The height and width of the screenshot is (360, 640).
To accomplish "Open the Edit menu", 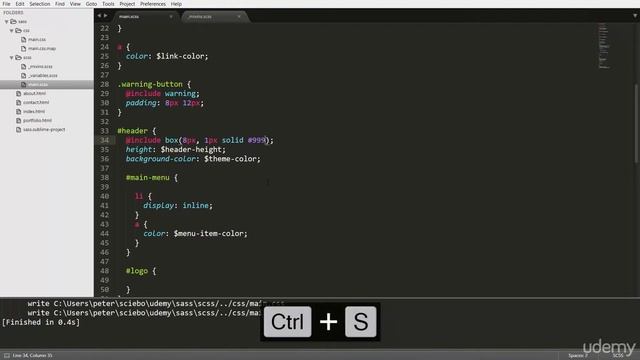I will [20, 4].
